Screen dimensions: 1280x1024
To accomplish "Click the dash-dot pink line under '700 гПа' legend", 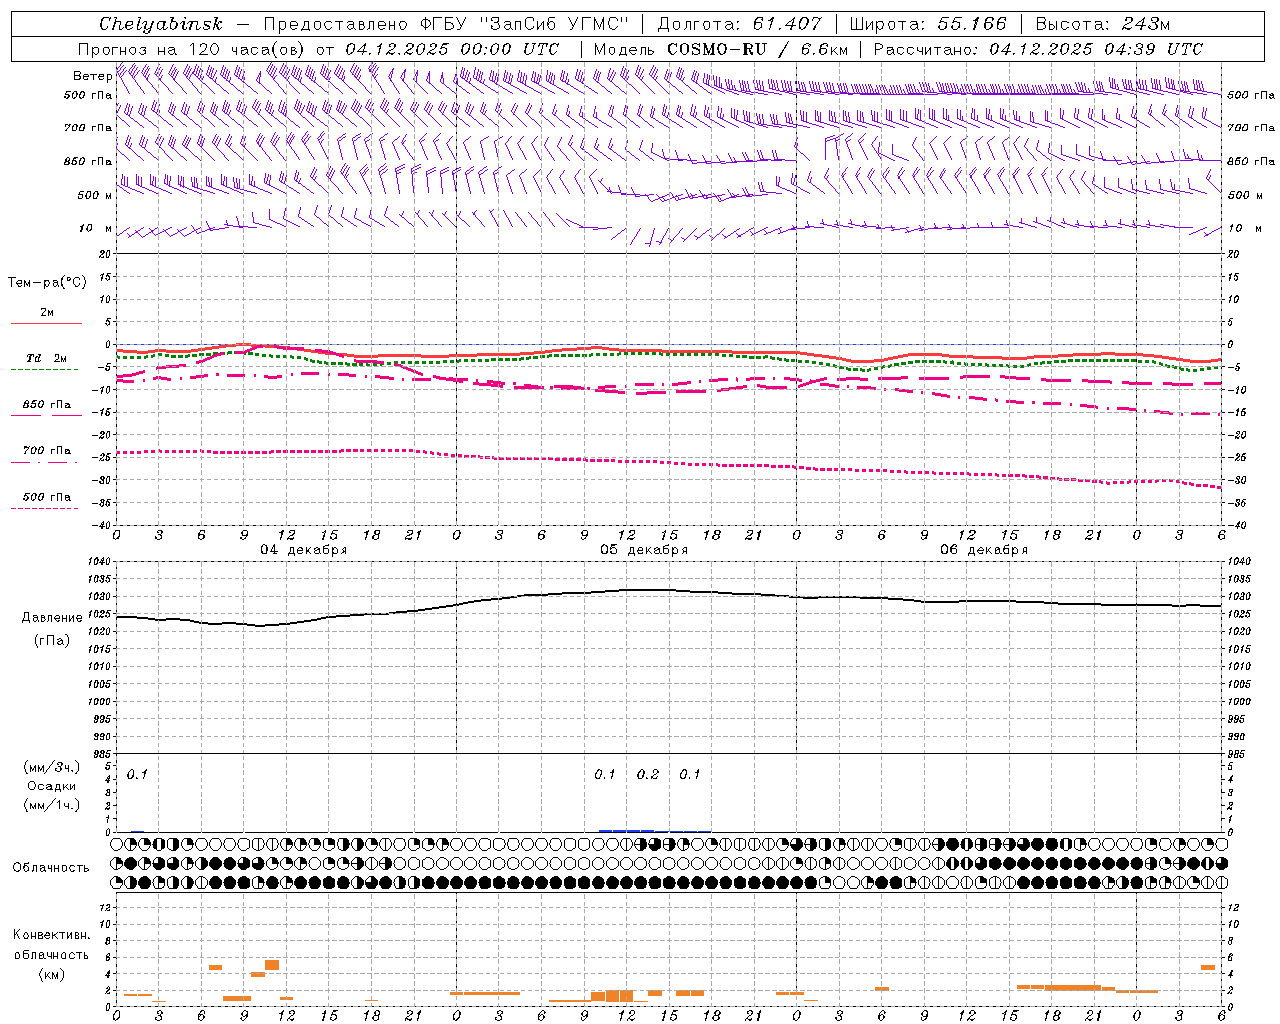I will (44, 462).
